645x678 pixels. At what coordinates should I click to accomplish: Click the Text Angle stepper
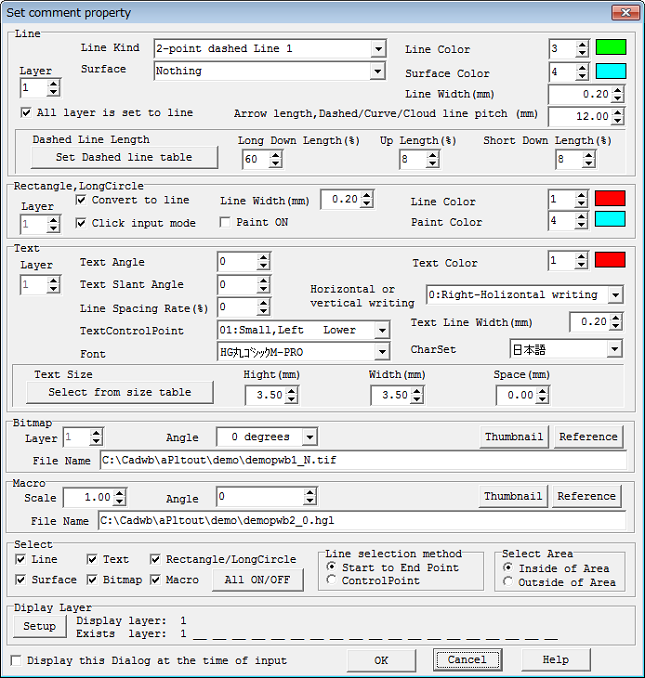coord(263,262)
